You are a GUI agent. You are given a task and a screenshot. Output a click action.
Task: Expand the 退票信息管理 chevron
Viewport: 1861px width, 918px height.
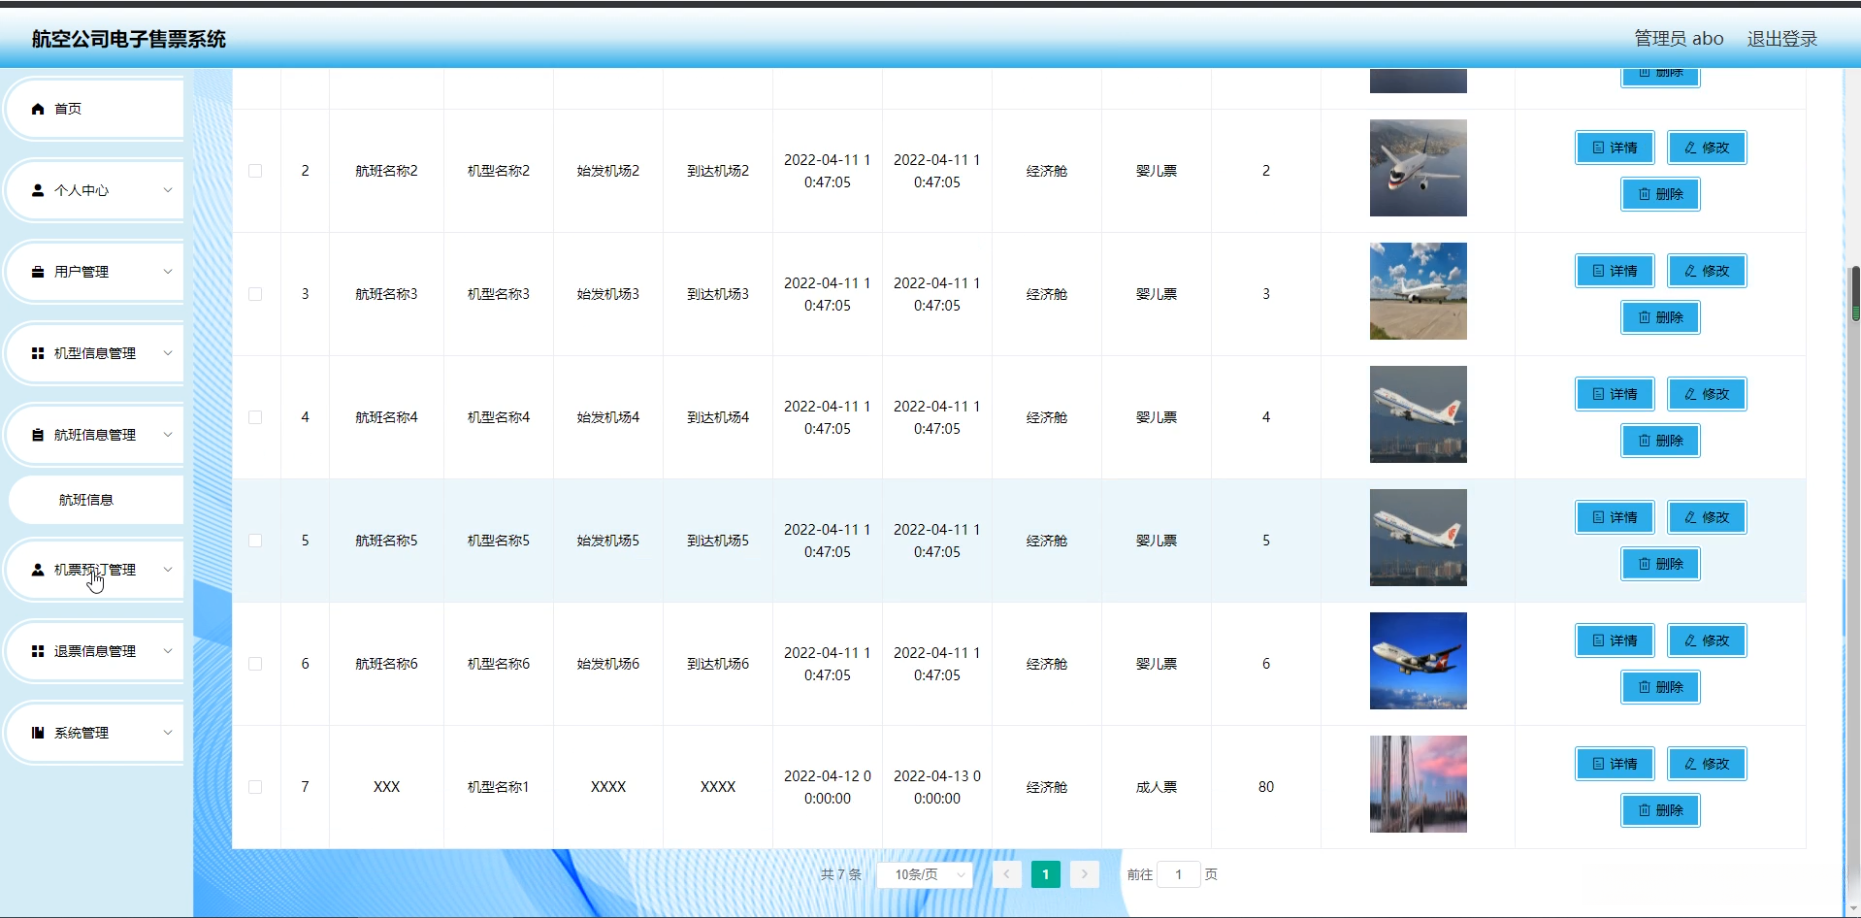point(168,651)
